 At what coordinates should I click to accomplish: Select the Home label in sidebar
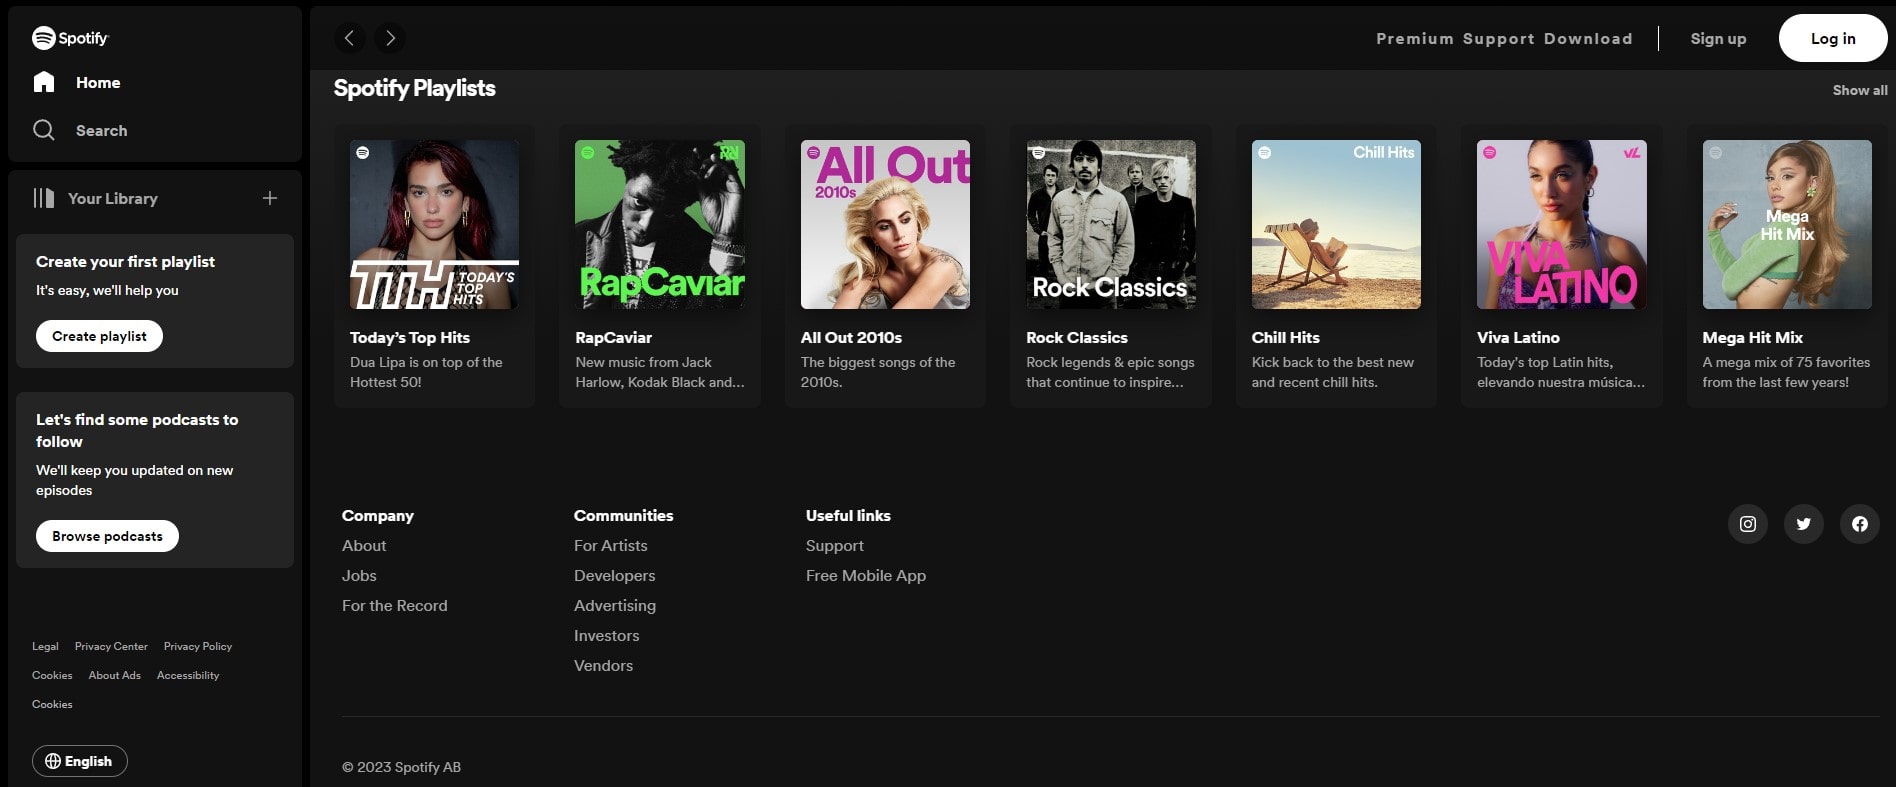click(98, 83)
